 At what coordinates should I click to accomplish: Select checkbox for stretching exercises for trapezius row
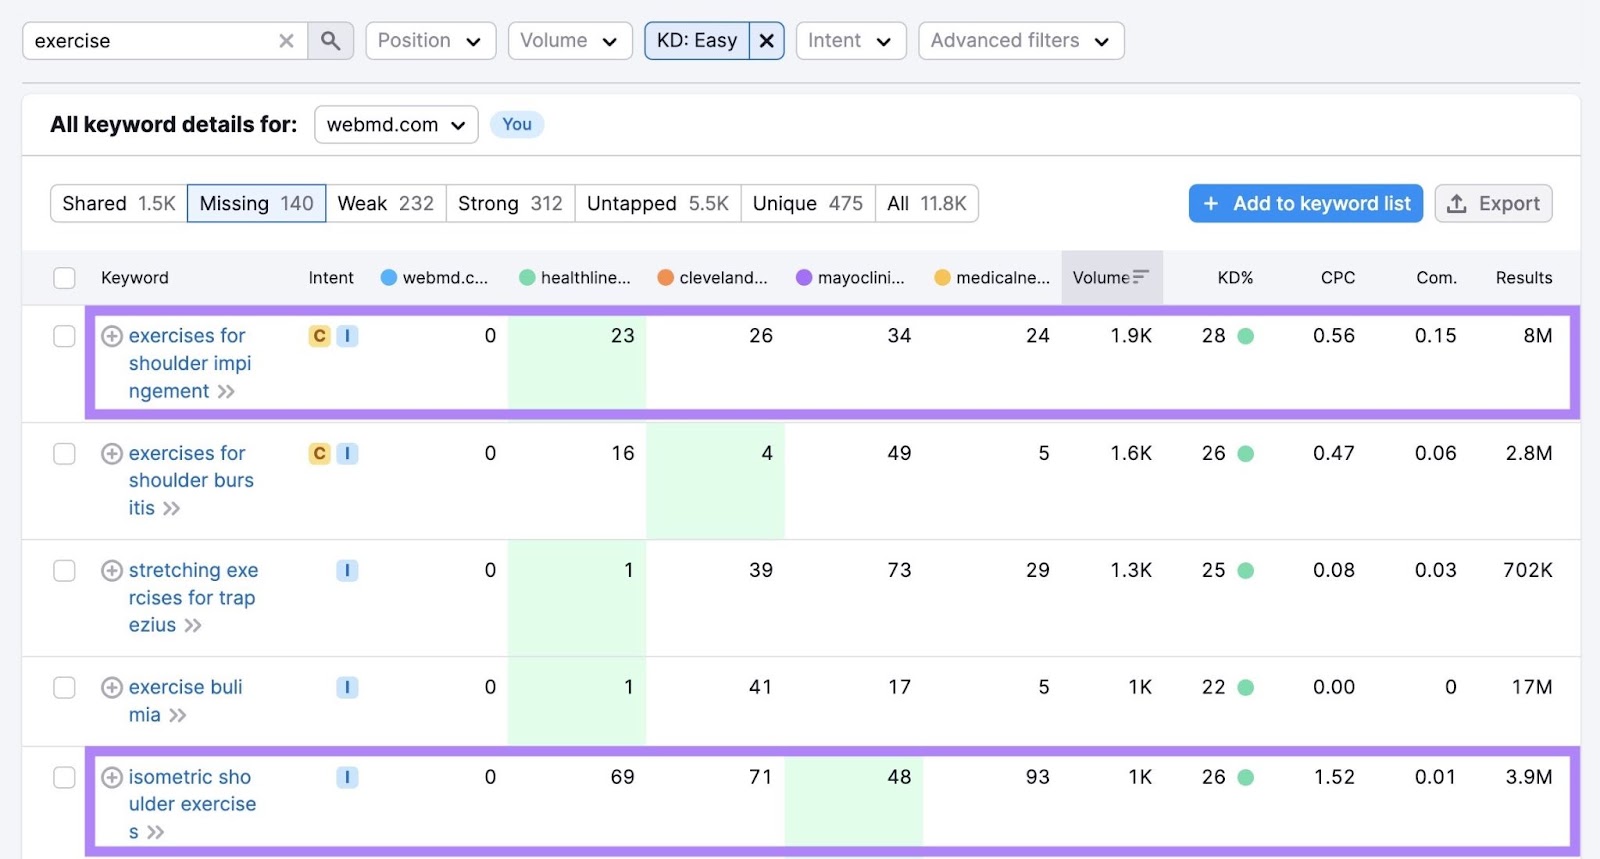pos(64,571)
